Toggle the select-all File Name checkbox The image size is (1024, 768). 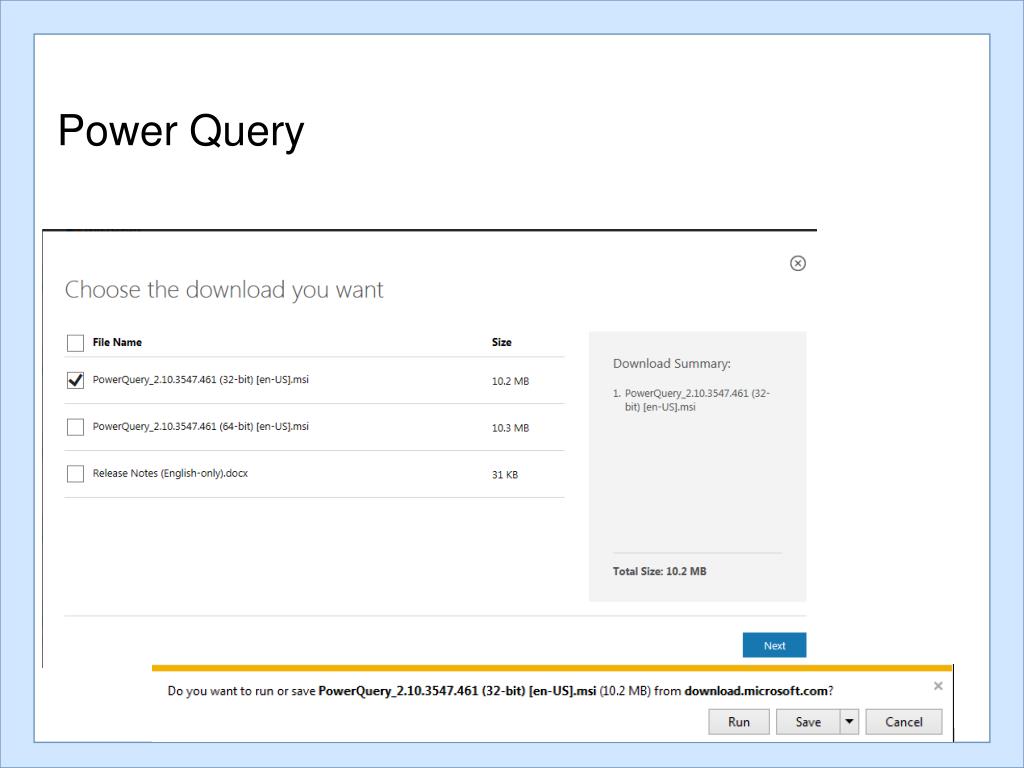[x=75, y=343]
